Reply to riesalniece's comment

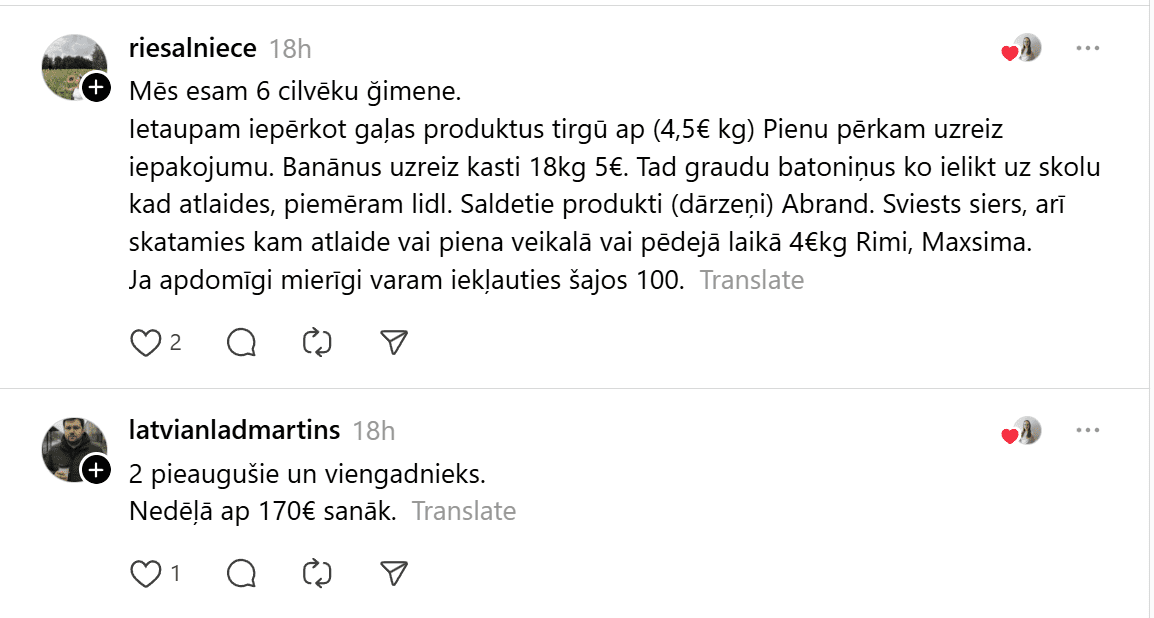click(x=242, y=343)
